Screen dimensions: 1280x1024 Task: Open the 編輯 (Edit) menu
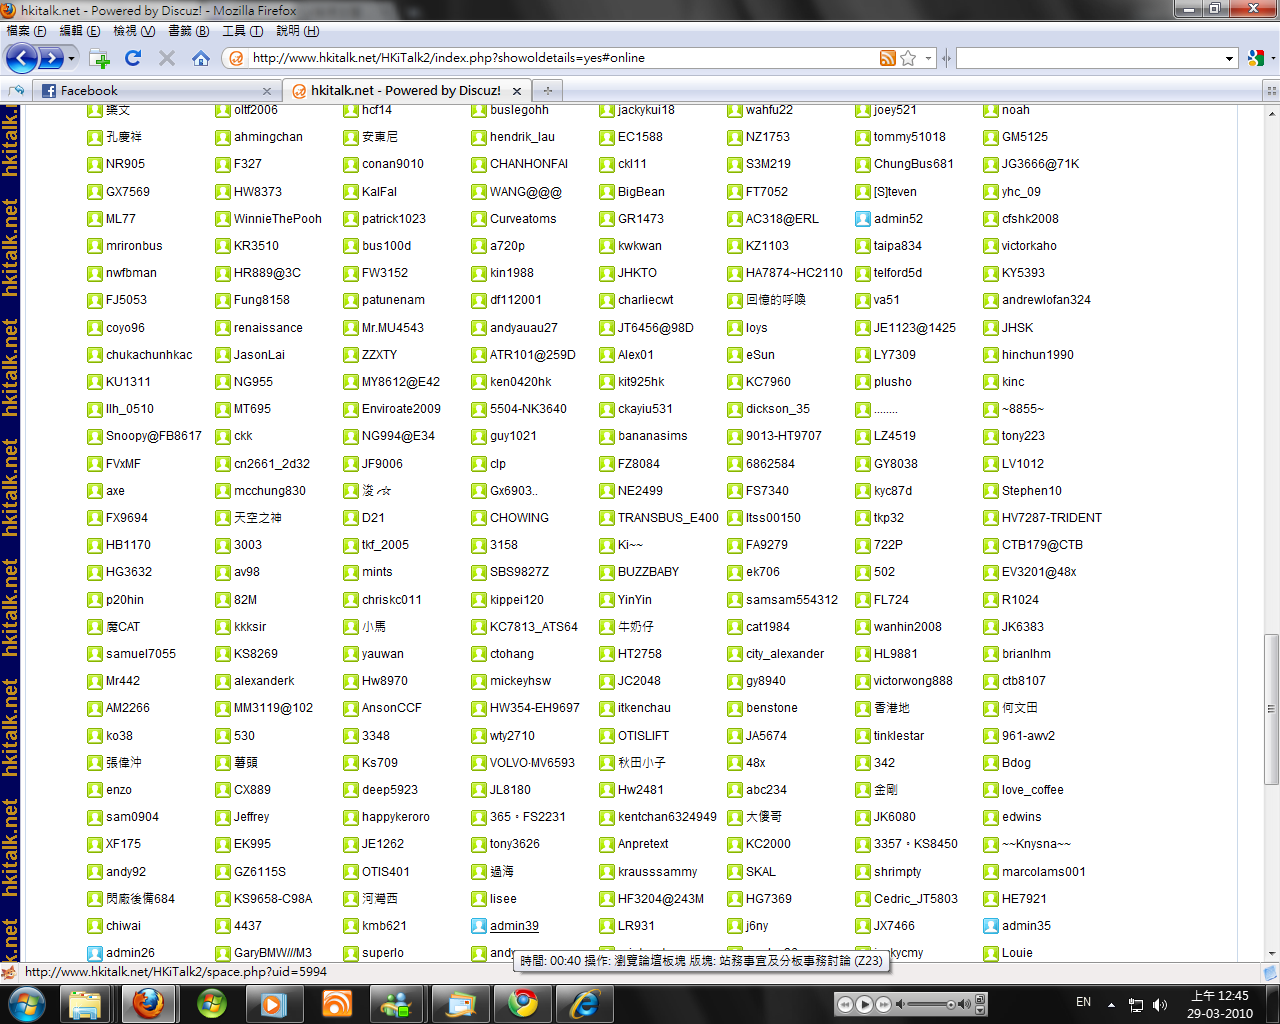[80, 31]
